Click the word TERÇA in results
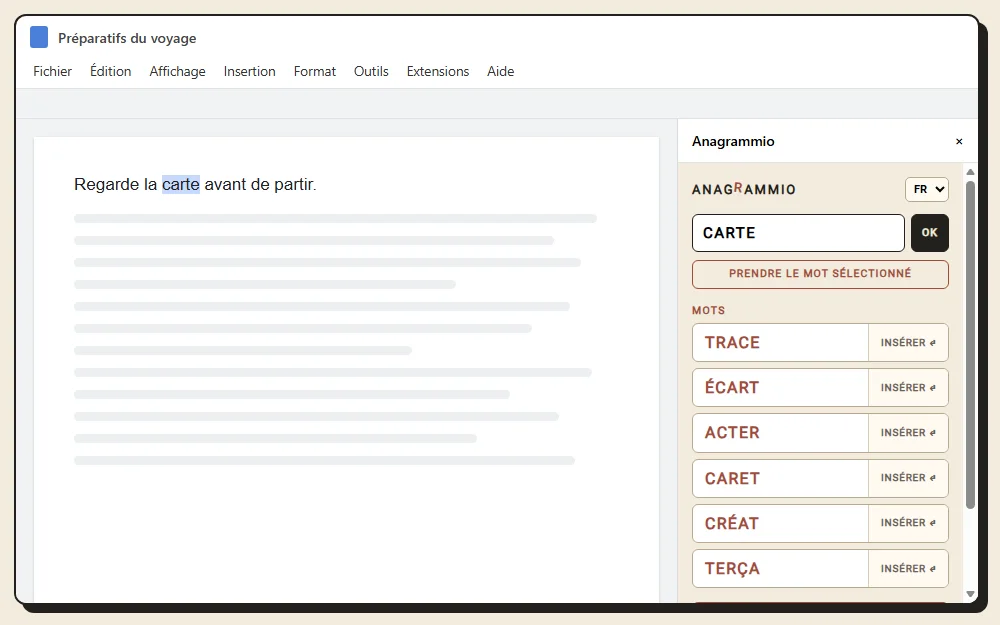Viewport: 1000px width, 625px height. (x=732, y=569)
